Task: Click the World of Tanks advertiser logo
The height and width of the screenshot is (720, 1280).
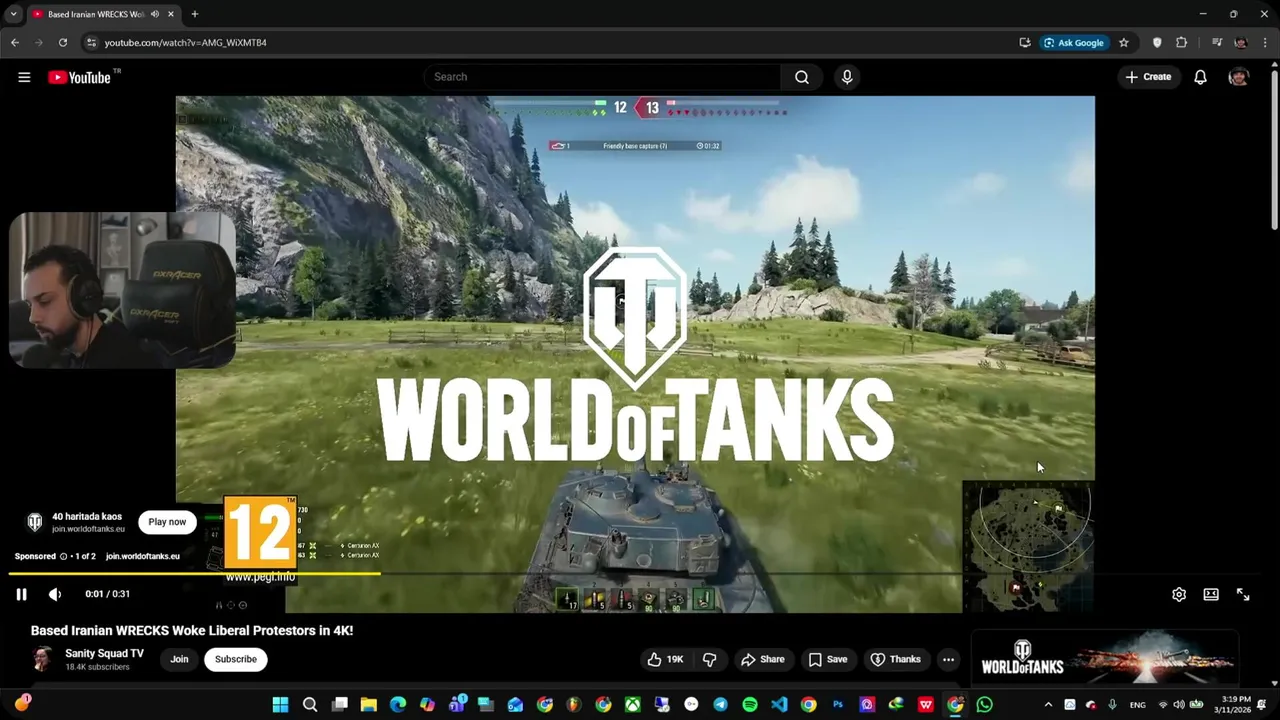Action: tap(35, 522)
